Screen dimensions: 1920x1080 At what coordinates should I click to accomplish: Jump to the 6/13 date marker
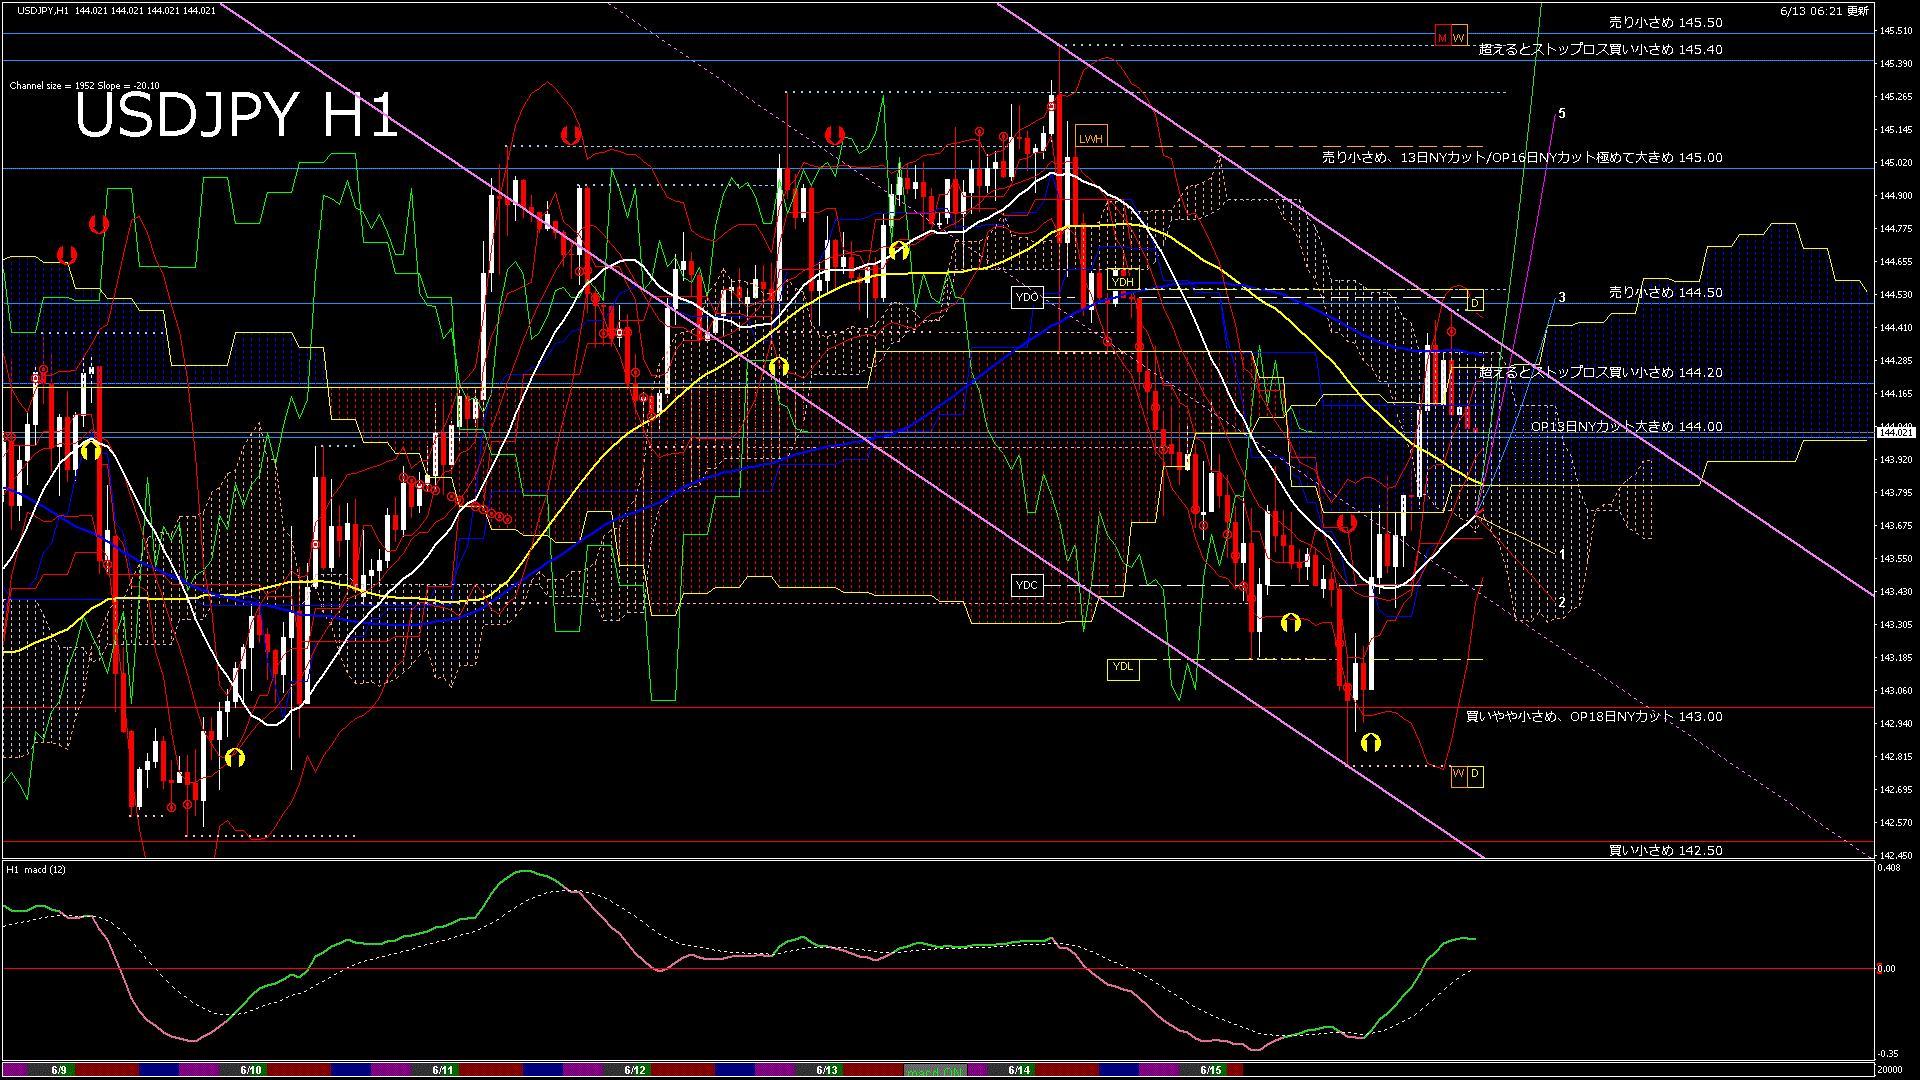click(x=827, y=1070)
